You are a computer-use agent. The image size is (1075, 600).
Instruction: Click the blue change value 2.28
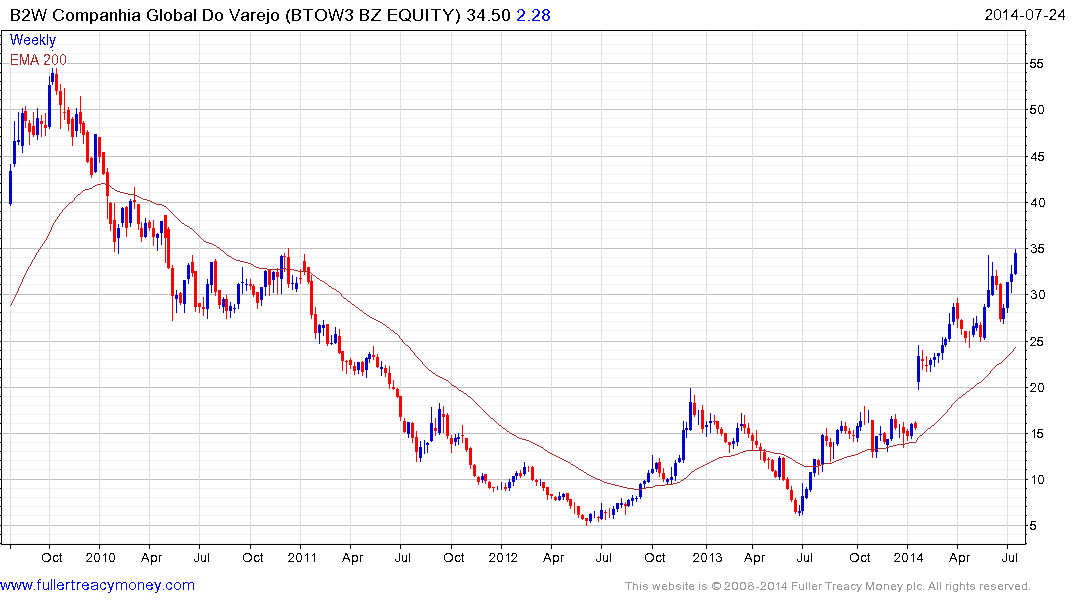(533, 15)
